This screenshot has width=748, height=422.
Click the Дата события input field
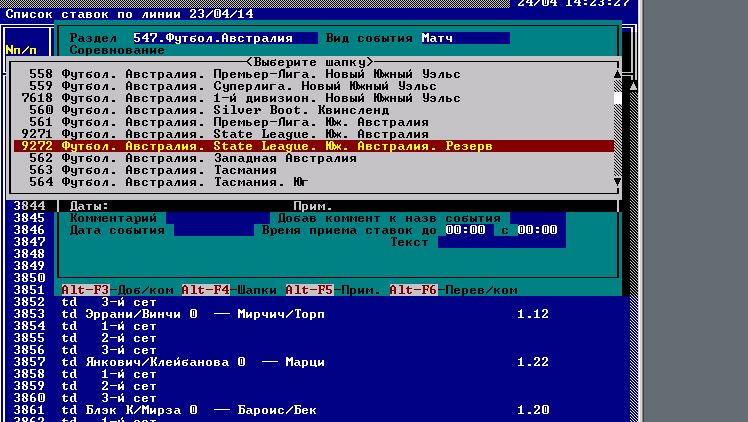click(x=214, y=230)
